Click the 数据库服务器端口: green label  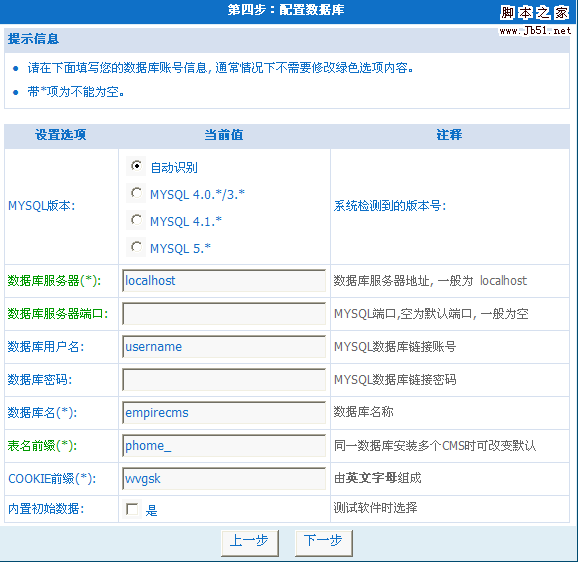point(58,314)
